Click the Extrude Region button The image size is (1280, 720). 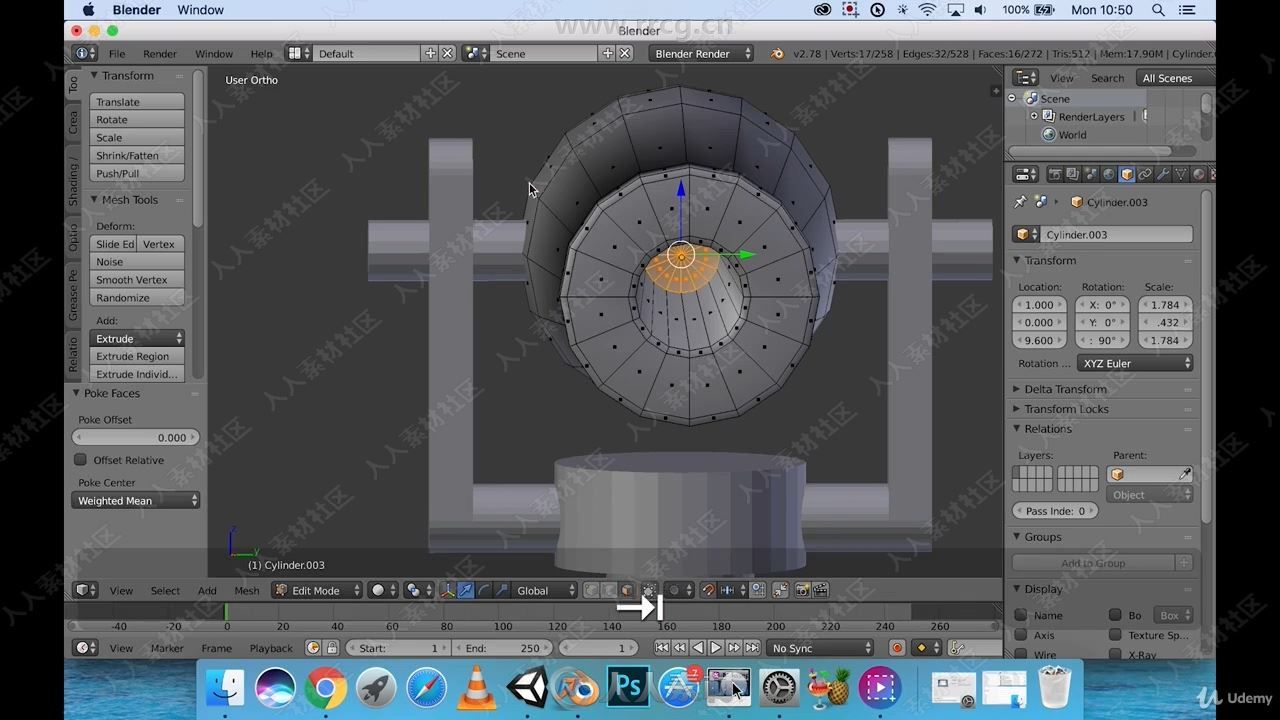pyautogui.click(x=137, y=356)
